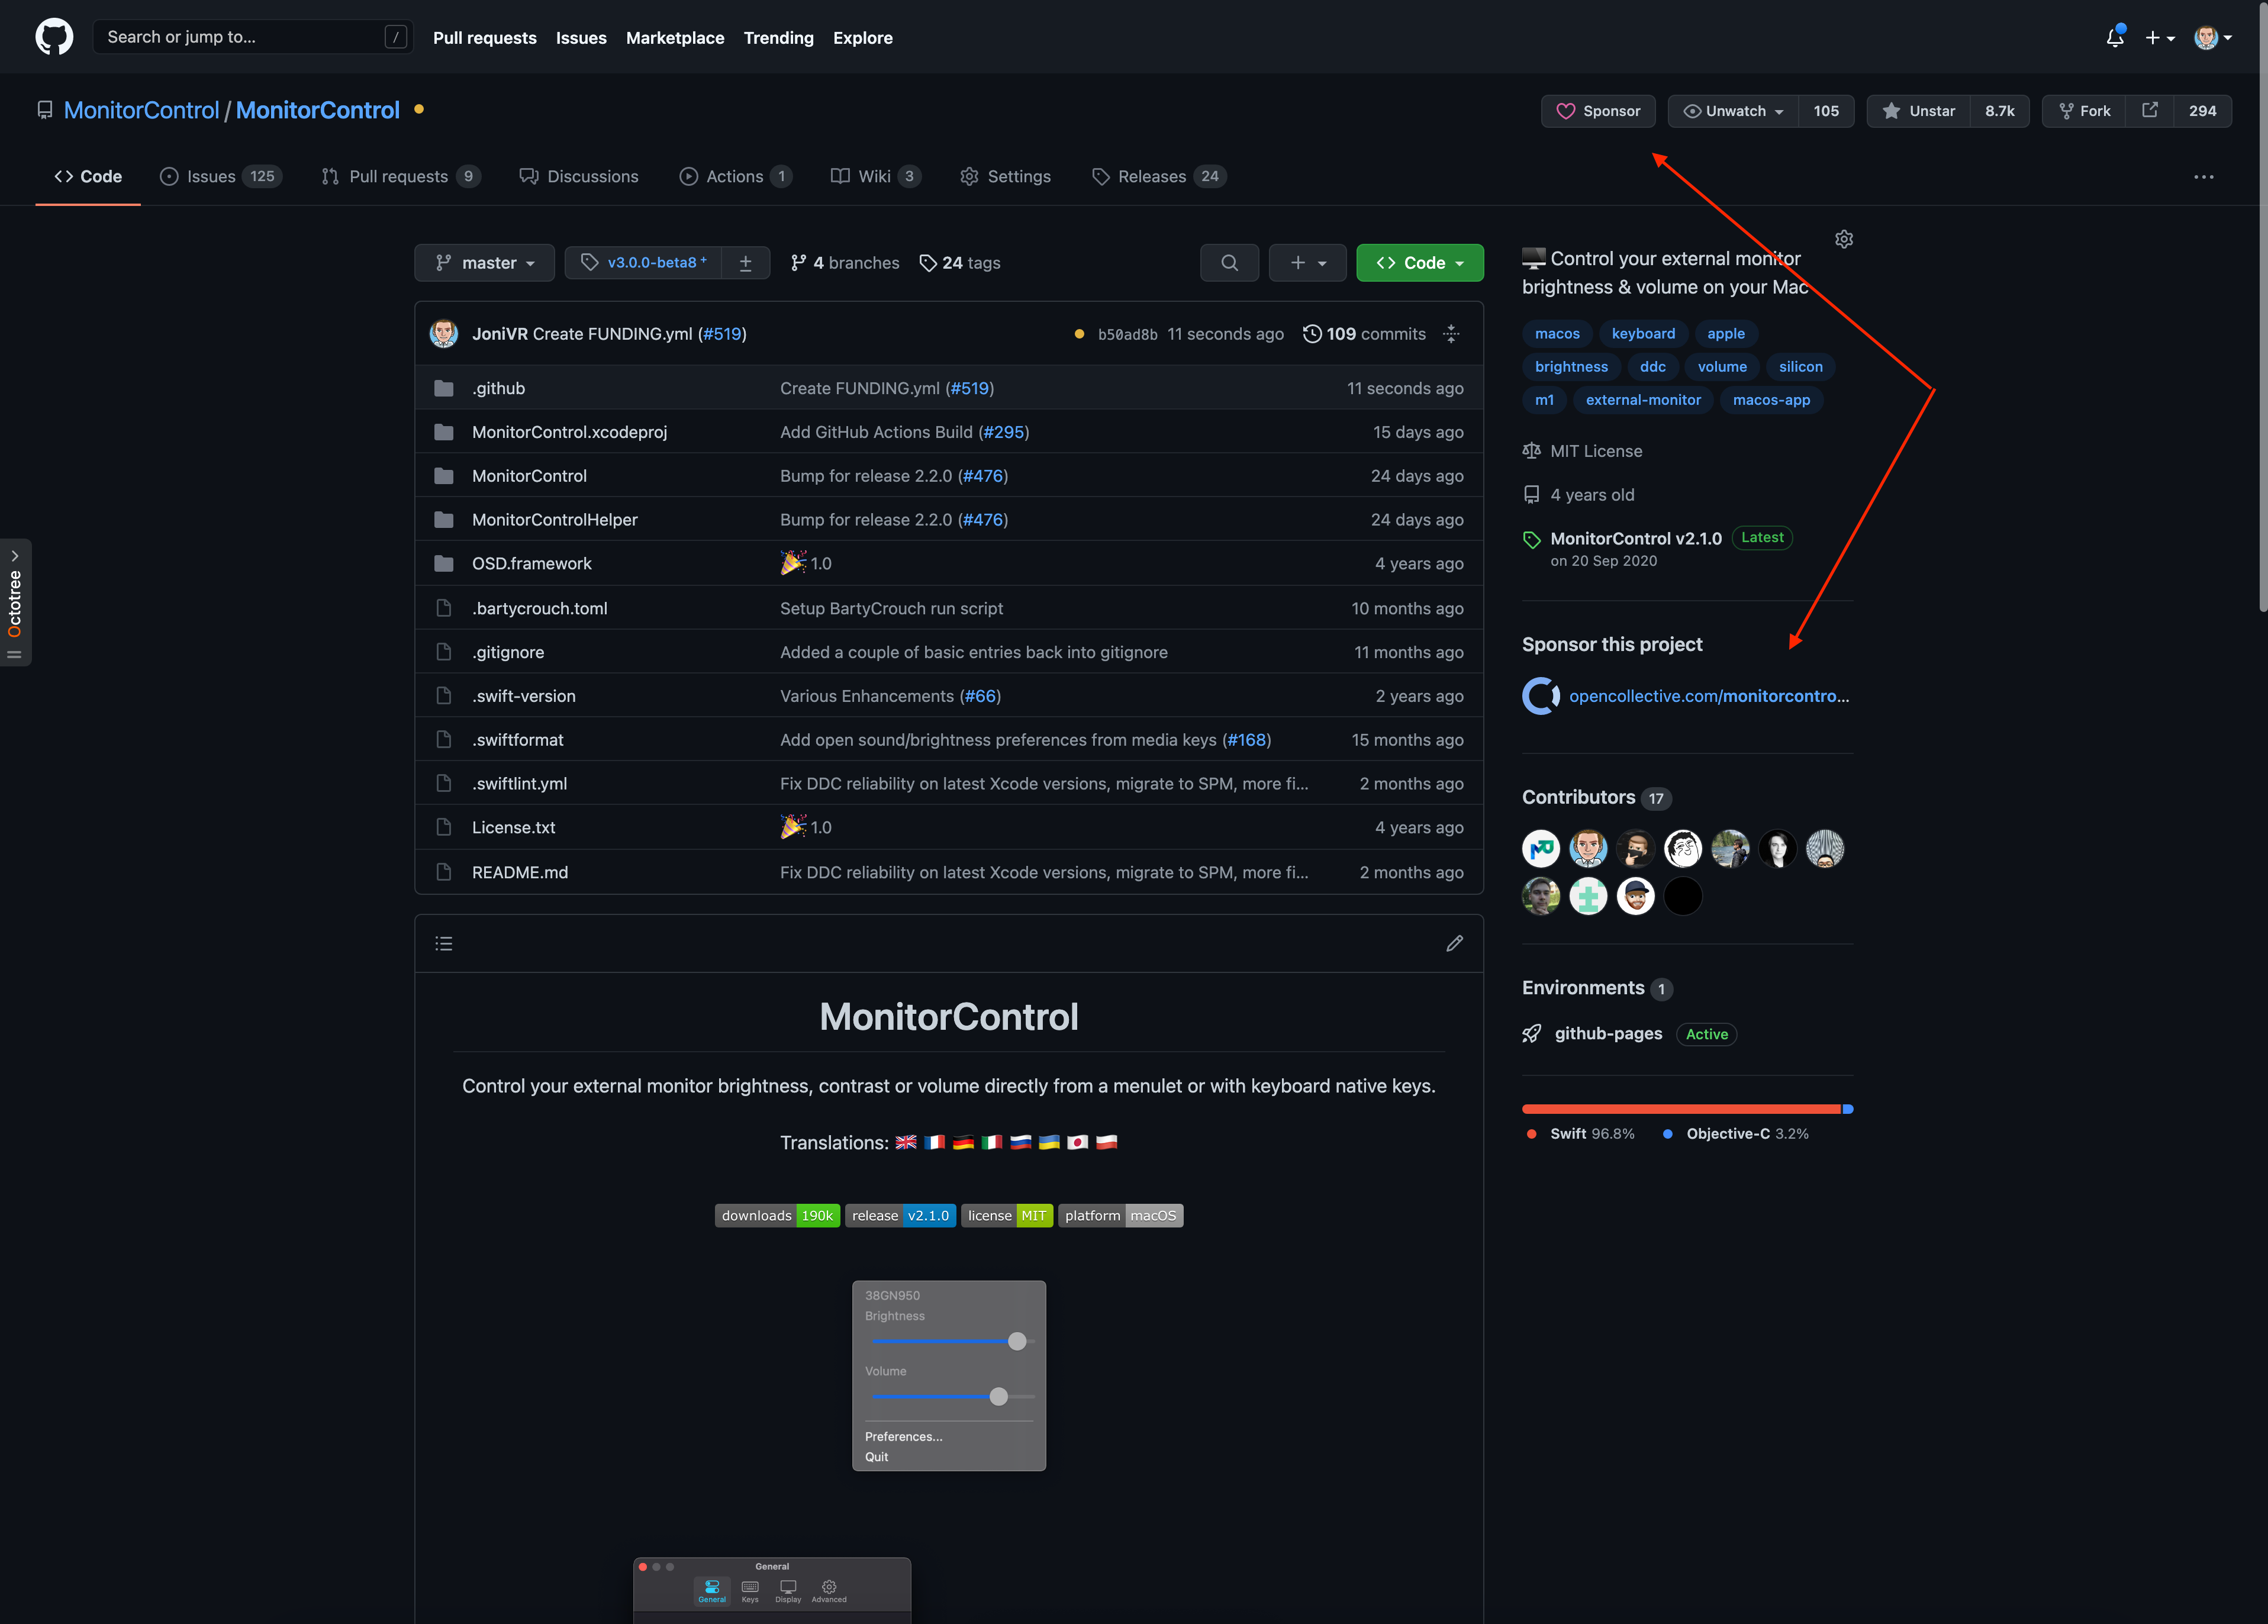Click the commit history clock icon
The image size is (2268, 1624).
1312,334
